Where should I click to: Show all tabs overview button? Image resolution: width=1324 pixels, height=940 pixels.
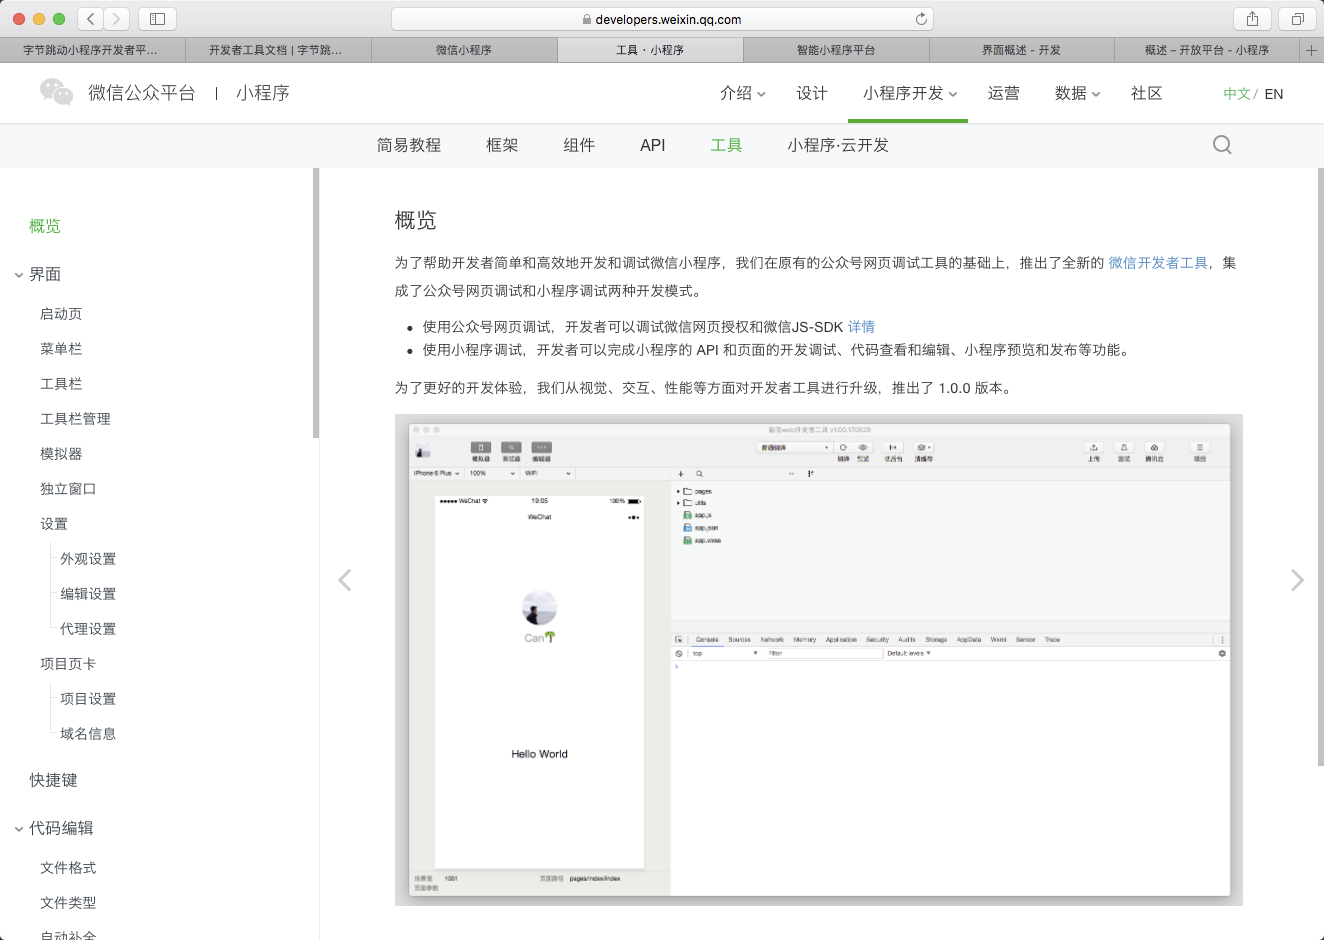coord(1297,19)
